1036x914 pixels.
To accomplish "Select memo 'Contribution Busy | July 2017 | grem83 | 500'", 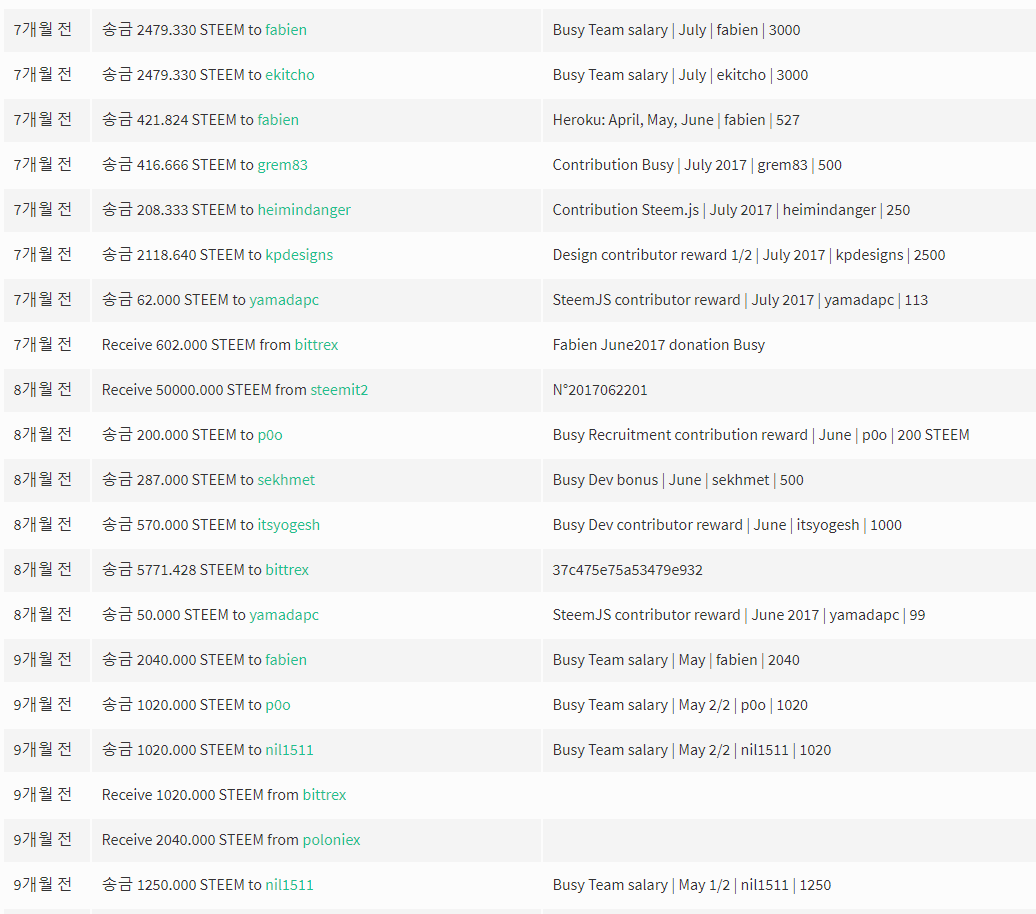I will point(697,165).
